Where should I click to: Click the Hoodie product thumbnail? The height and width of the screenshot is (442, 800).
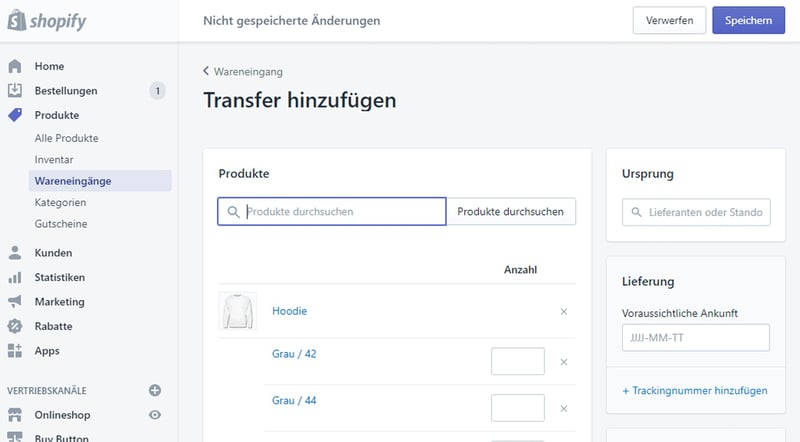238,312
